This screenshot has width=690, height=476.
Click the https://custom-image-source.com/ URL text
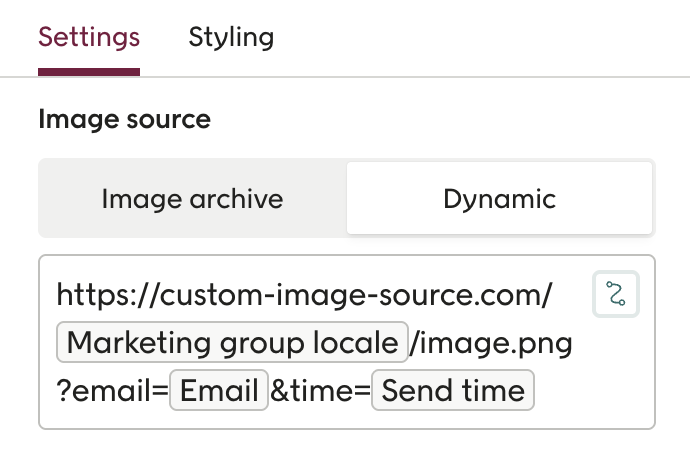point(305,295)
